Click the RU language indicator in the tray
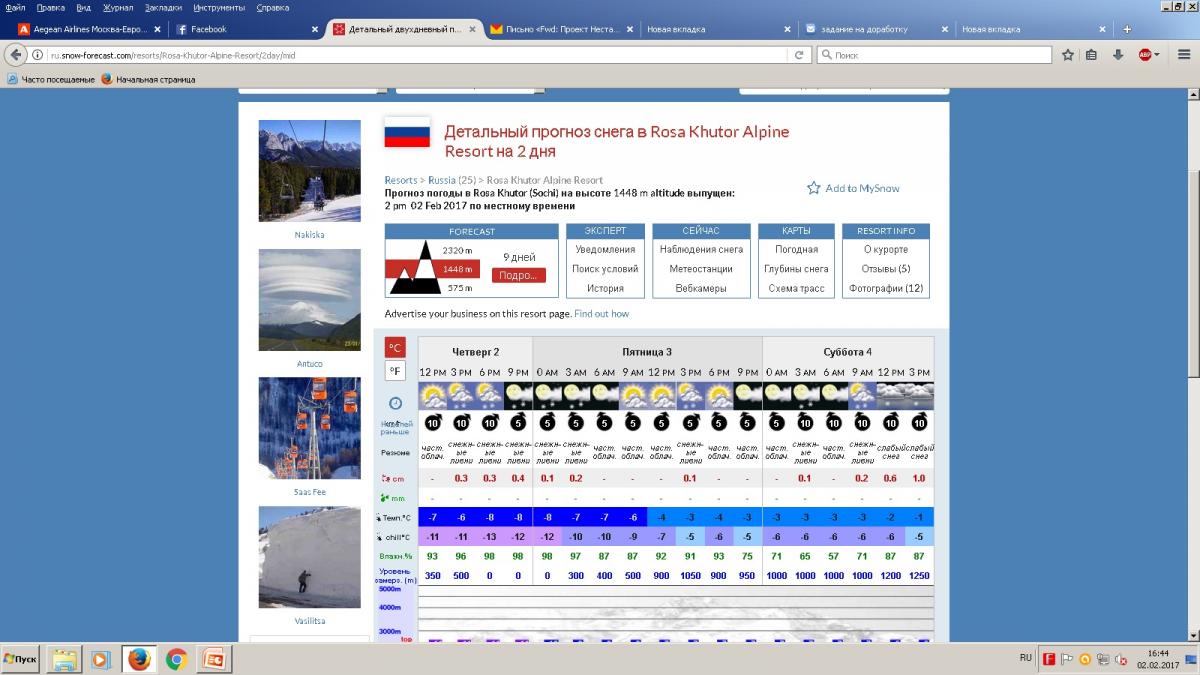 (1025, 658)
